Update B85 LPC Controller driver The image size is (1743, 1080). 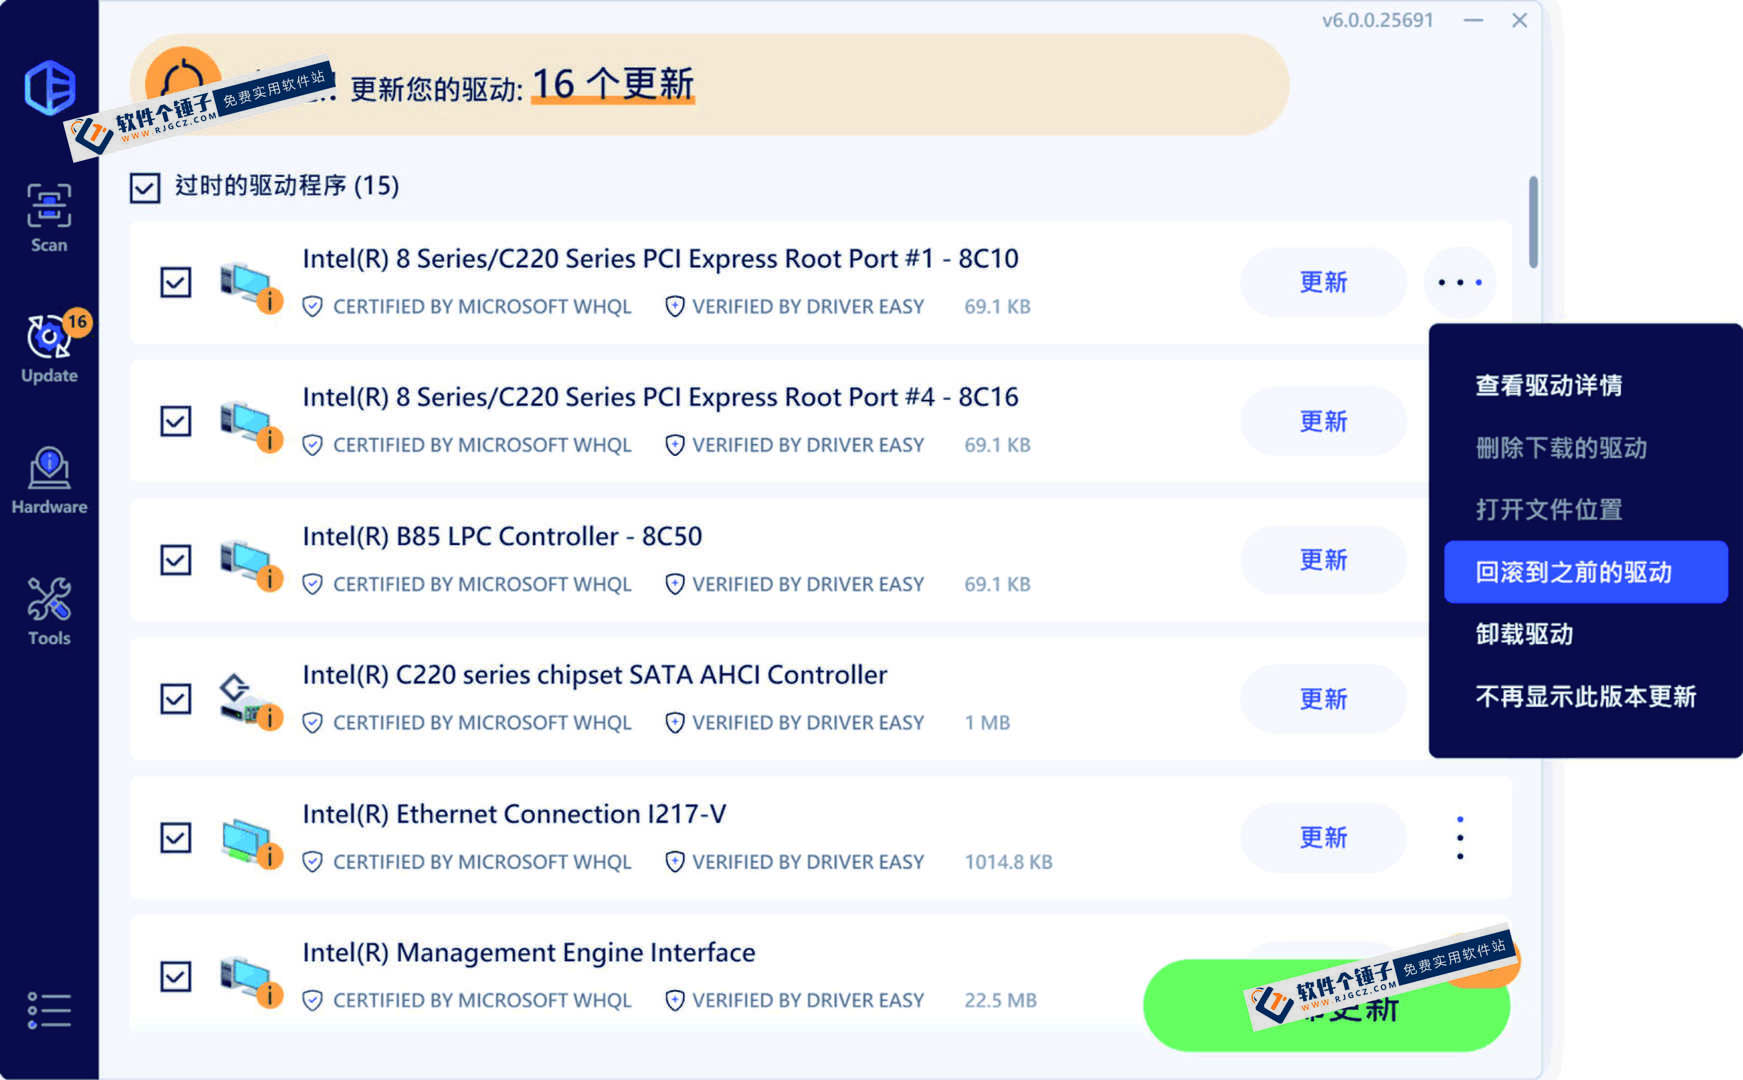[1323, 560]
